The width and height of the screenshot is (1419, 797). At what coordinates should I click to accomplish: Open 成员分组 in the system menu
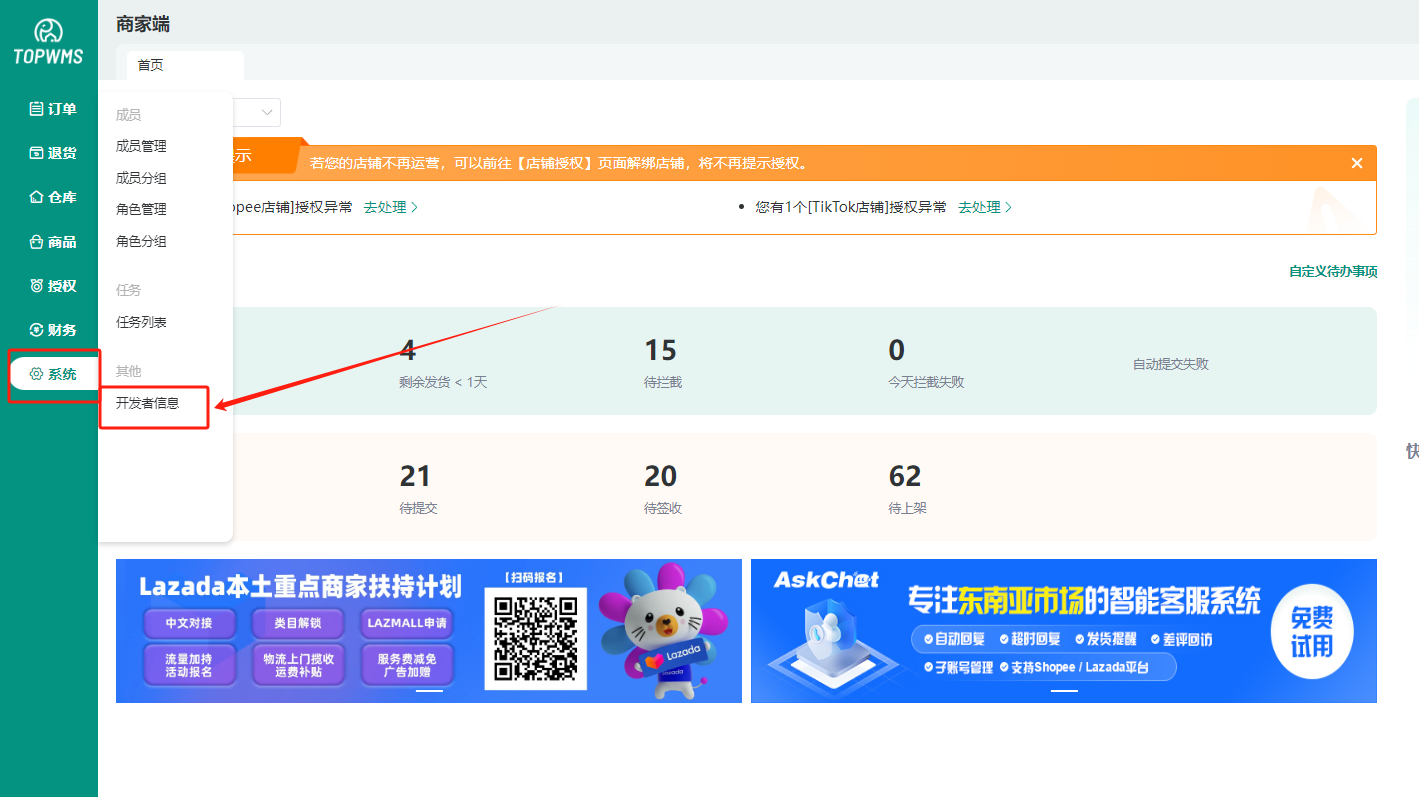(141, 178)
